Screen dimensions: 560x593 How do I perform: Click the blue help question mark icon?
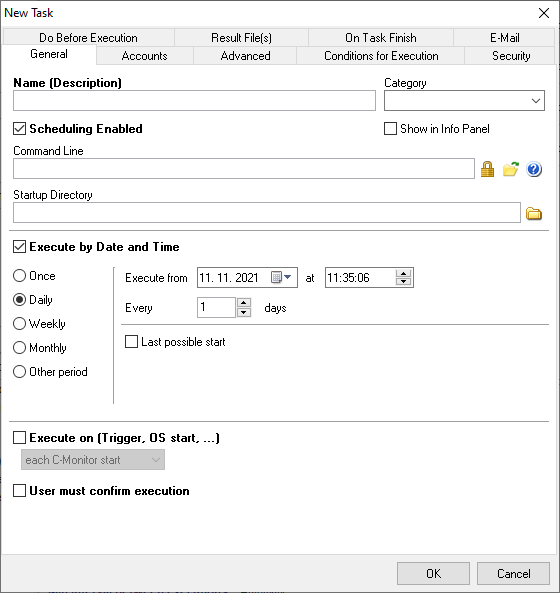tap(534, 169)
